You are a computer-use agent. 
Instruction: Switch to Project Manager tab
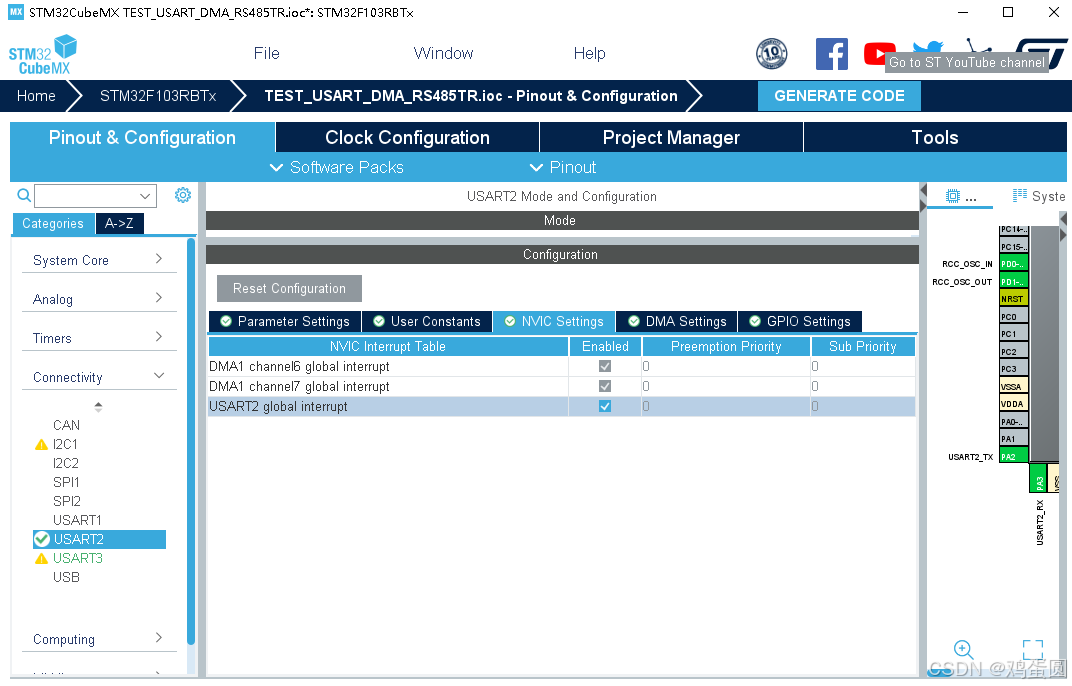[x=671, y=137]
